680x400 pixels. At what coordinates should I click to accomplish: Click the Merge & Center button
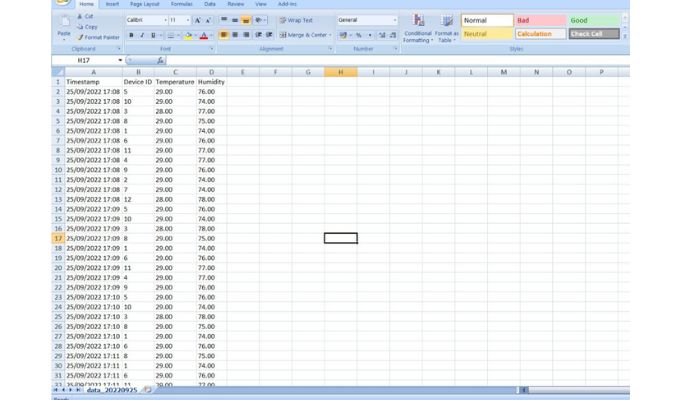(x=306, y=35)
